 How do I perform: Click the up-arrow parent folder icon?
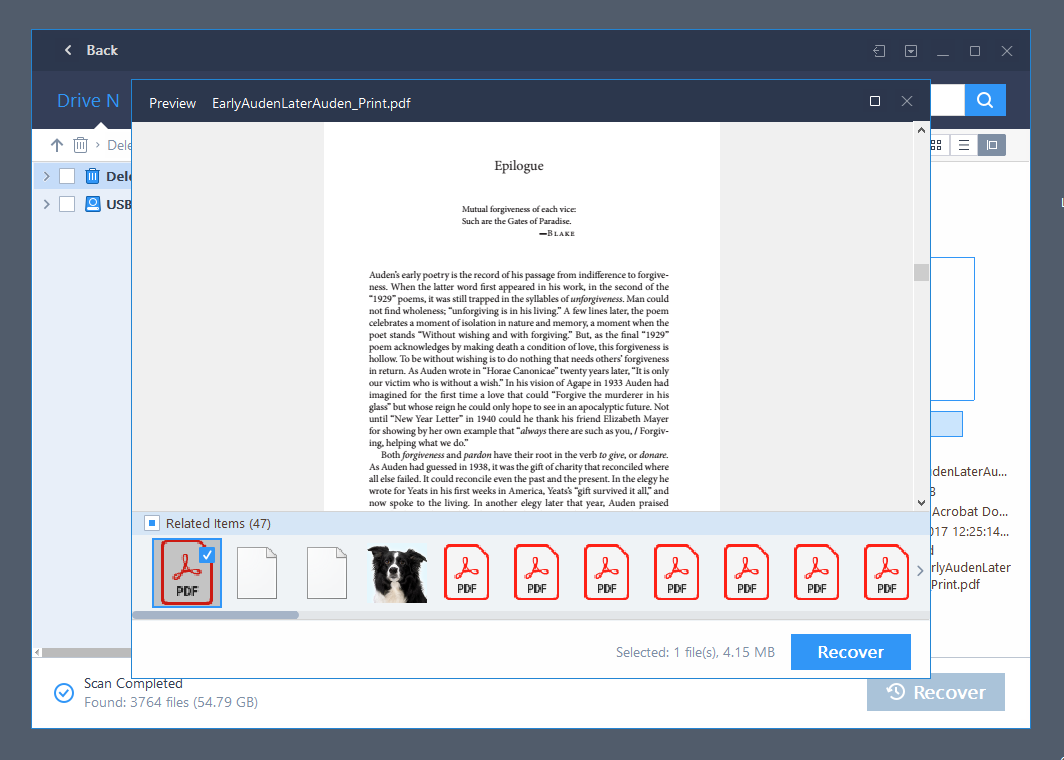57,145
